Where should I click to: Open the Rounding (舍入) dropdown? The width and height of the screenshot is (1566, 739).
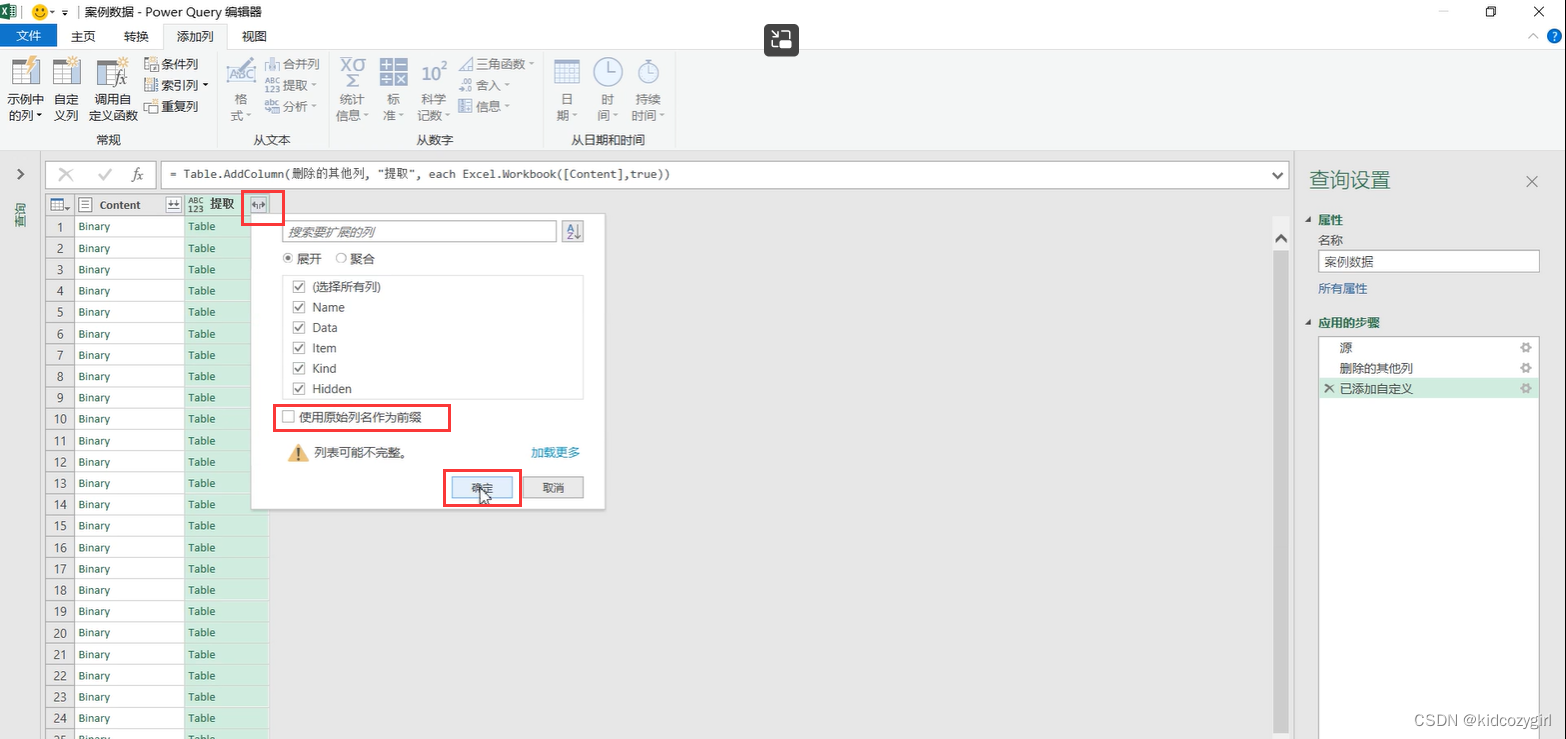507,86
